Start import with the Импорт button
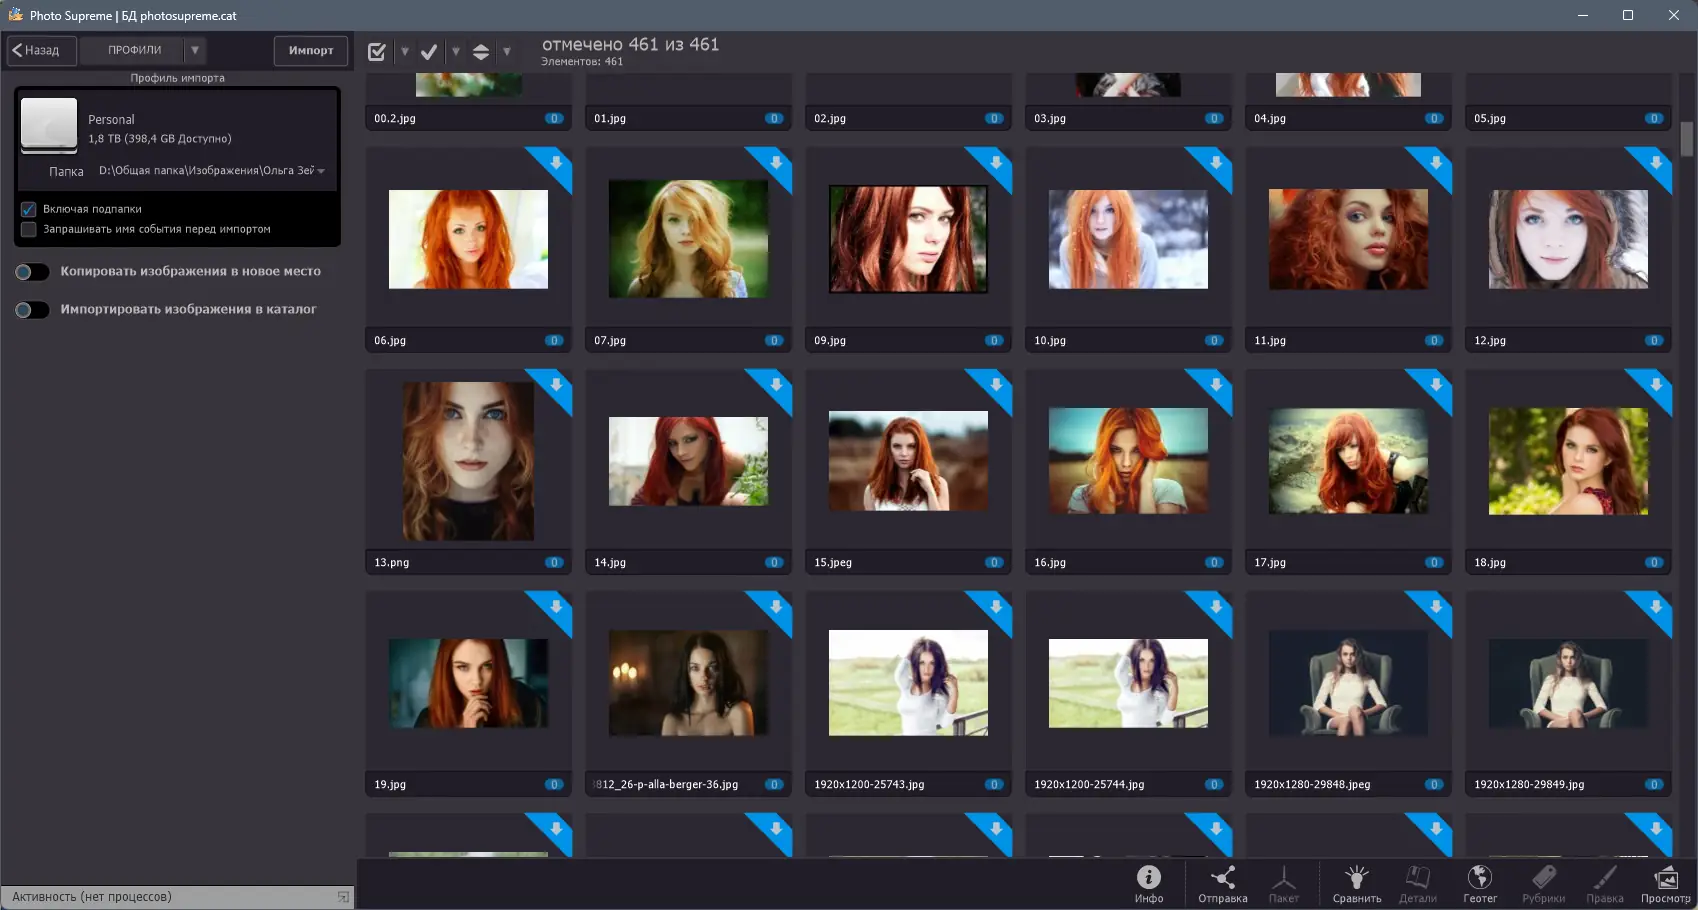 pos(311,50)
